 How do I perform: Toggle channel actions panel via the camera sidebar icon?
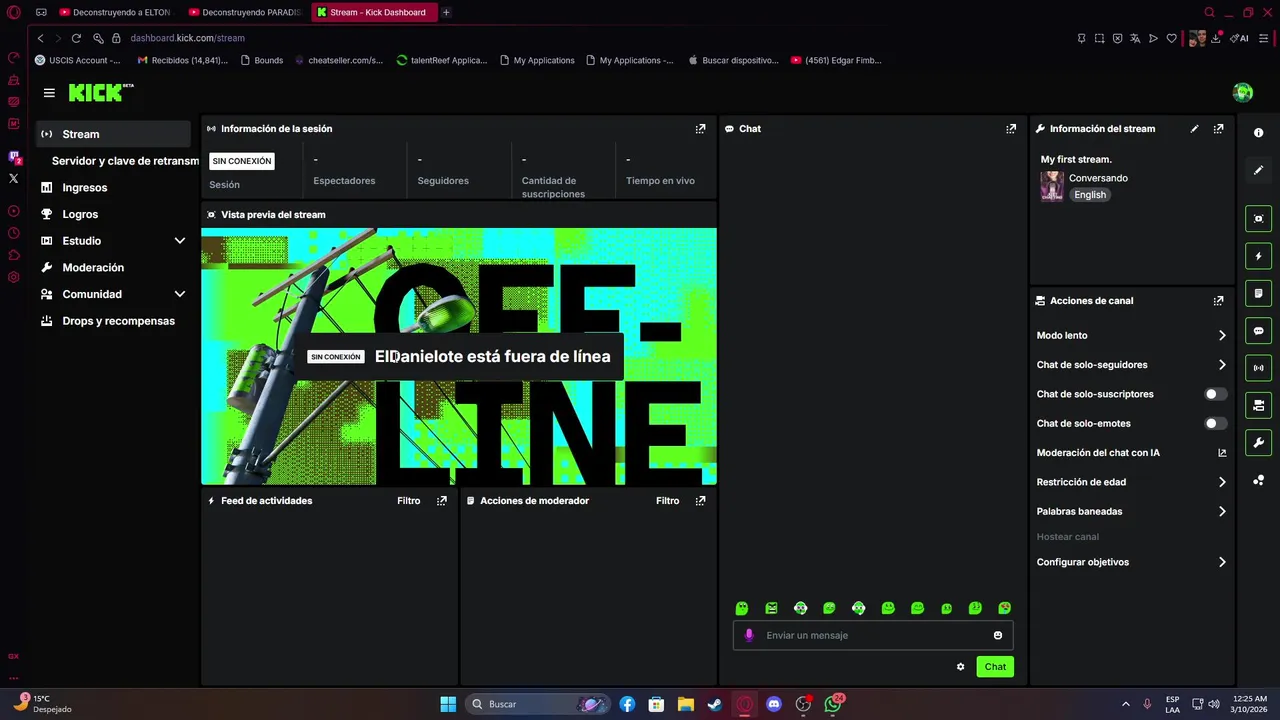pyautogui.click(x=1258, y=405)
